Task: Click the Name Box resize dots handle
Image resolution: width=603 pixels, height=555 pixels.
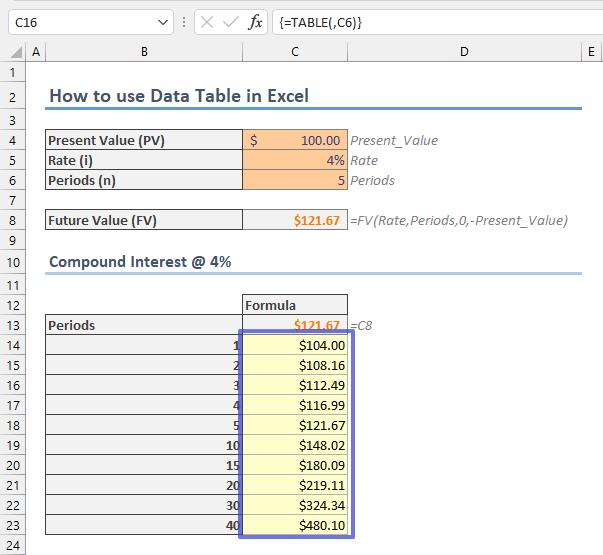Action: (186, 21)
